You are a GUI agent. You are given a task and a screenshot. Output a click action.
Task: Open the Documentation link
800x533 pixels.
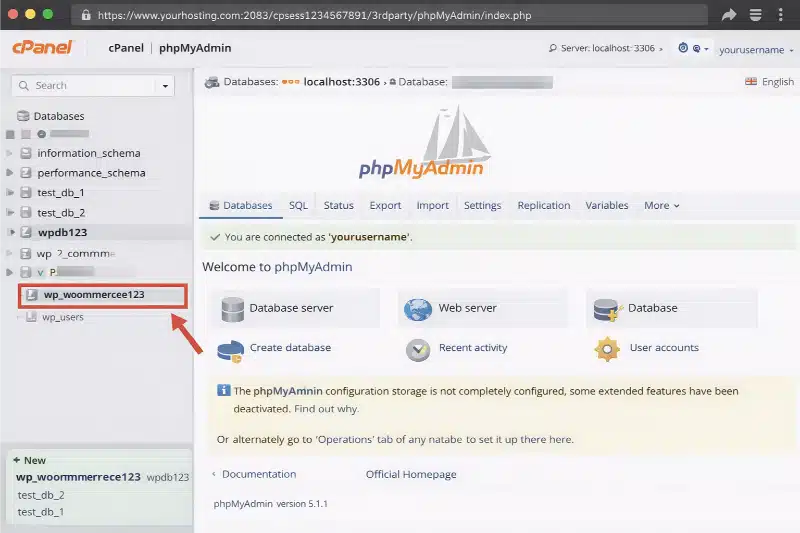click(259, 474)
